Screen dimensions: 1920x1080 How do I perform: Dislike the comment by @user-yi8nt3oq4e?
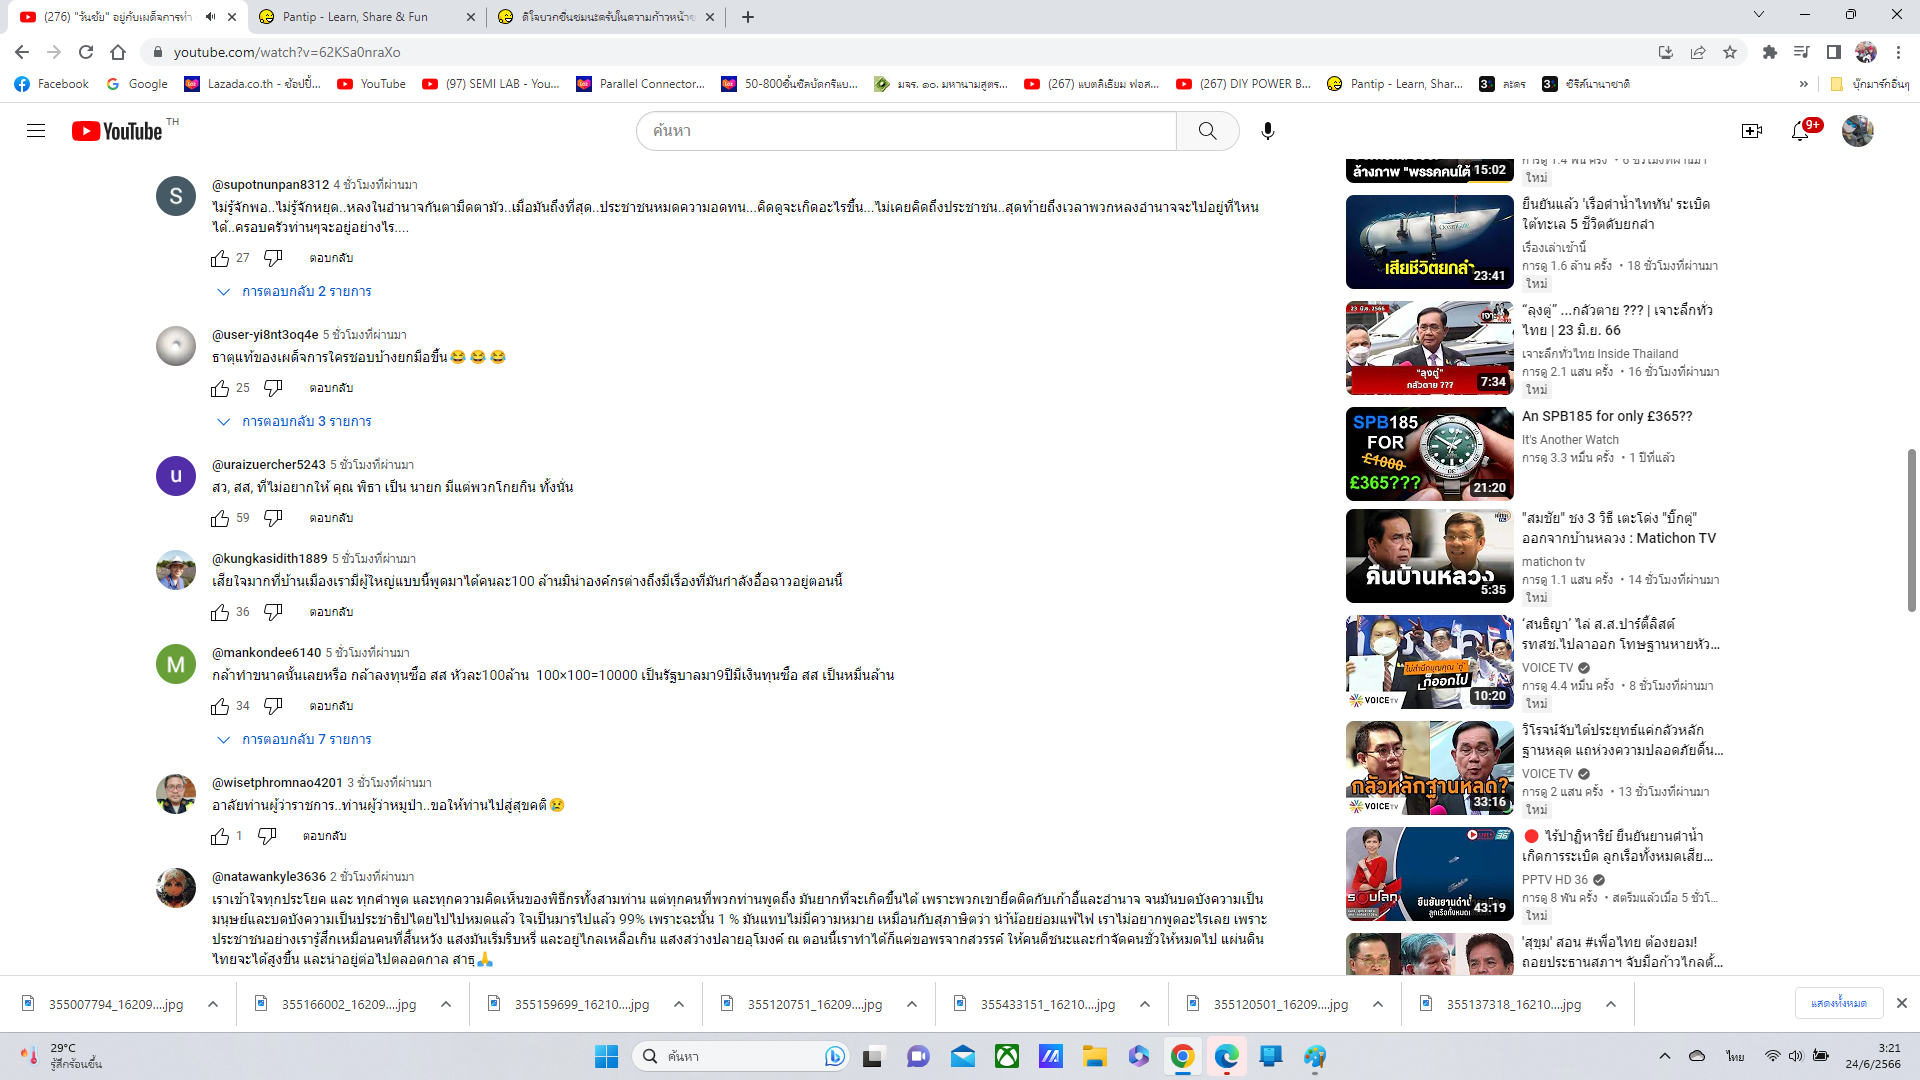pos(273,389)
